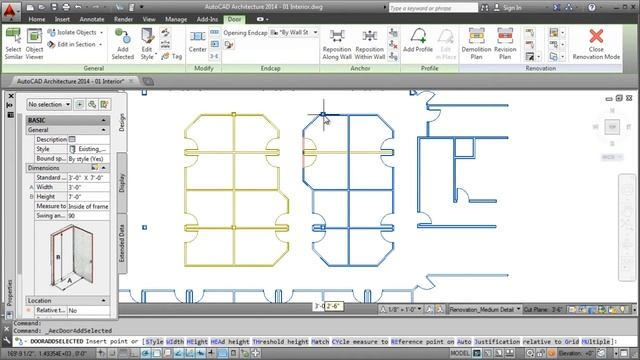The height and width of the screenshot is (360, 640).
Task: Click Close Renovation Mode
Action: 596,44
